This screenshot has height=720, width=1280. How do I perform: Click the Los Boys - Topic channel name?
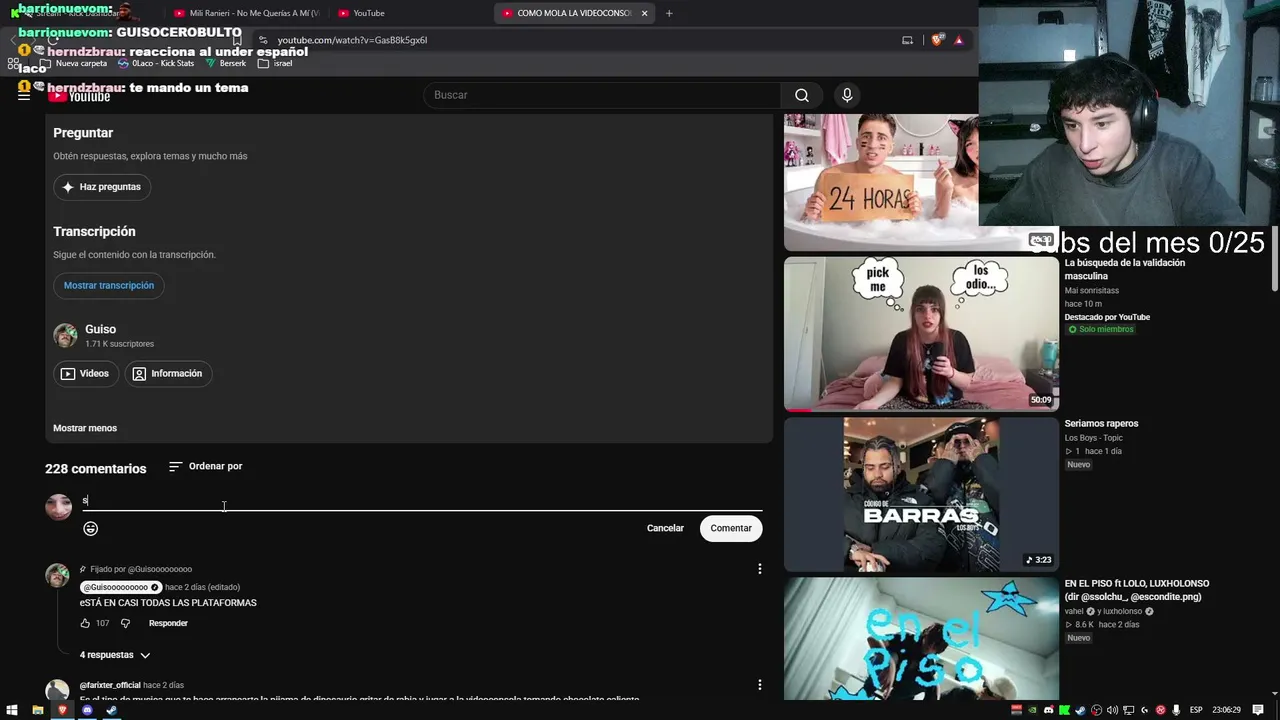[1094, 437]
